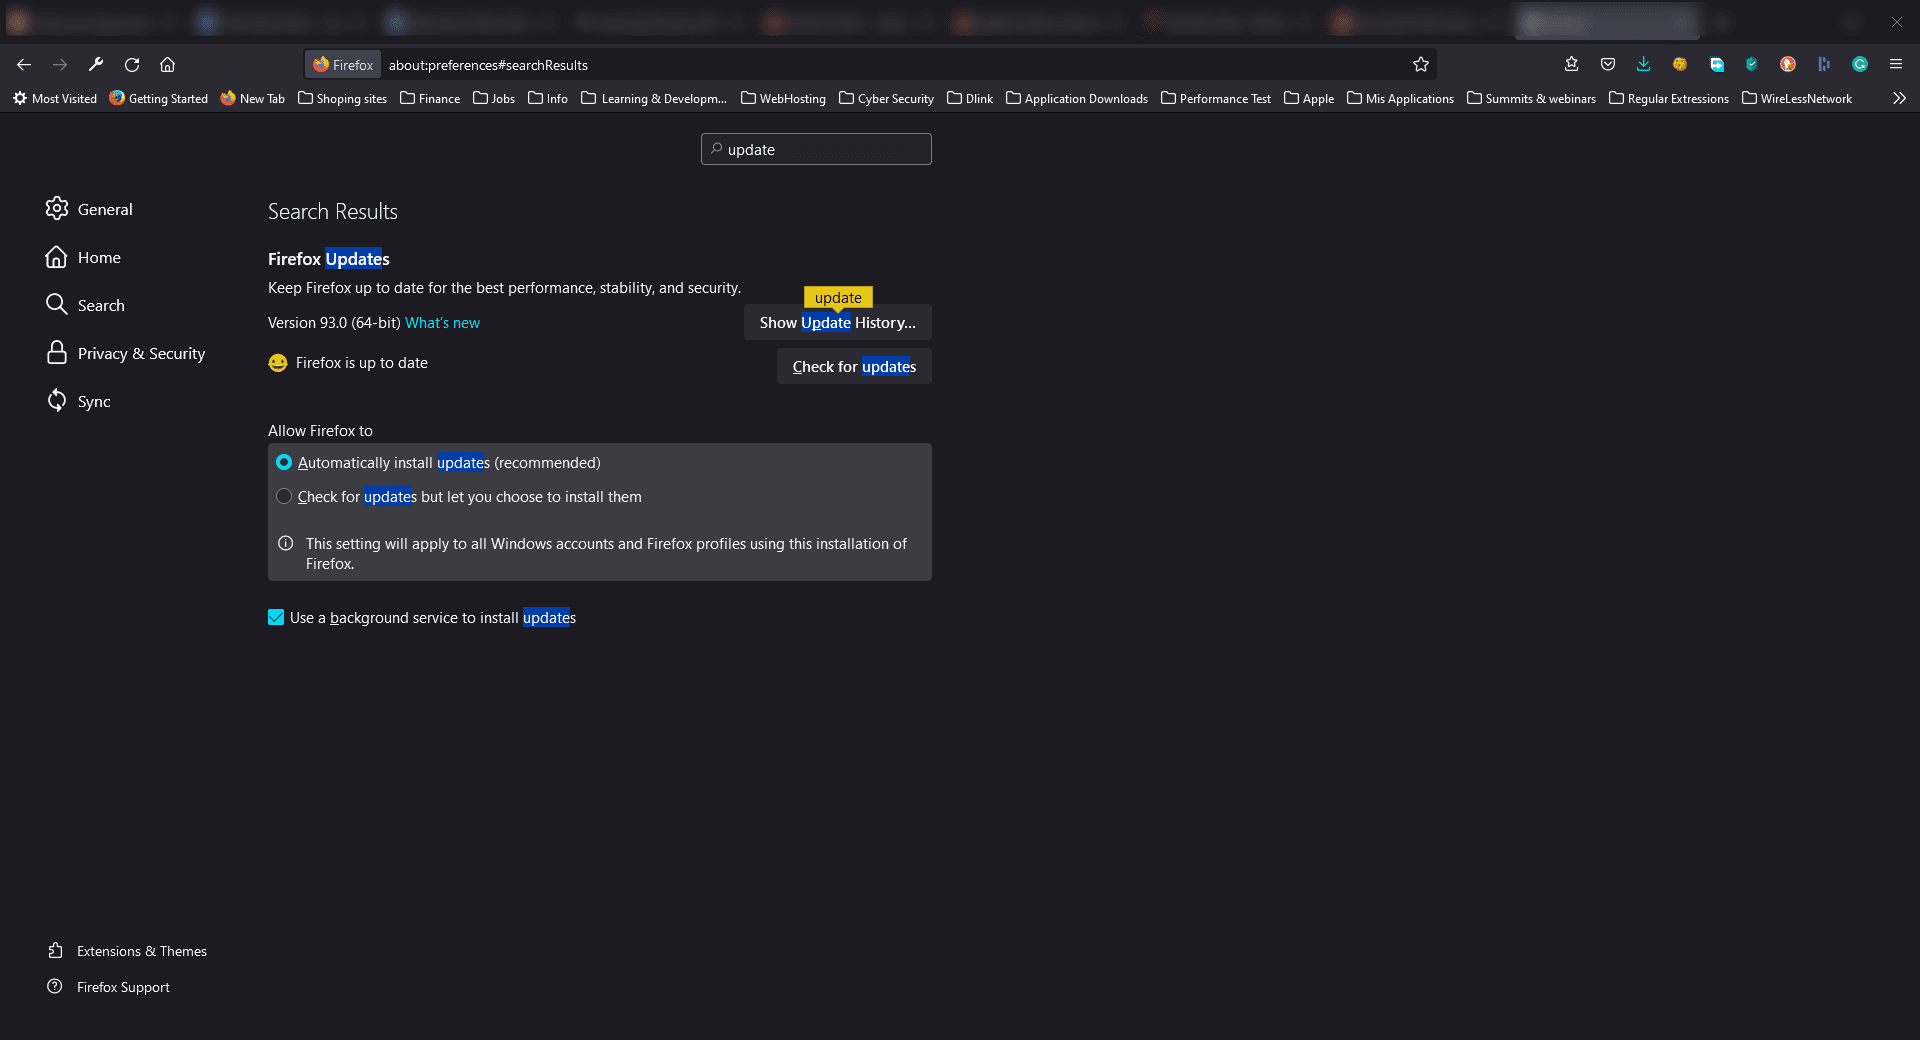Open the blue chat extension icon
The height and width of the screenshot is (1040, 1920).
click(1717, 65)
